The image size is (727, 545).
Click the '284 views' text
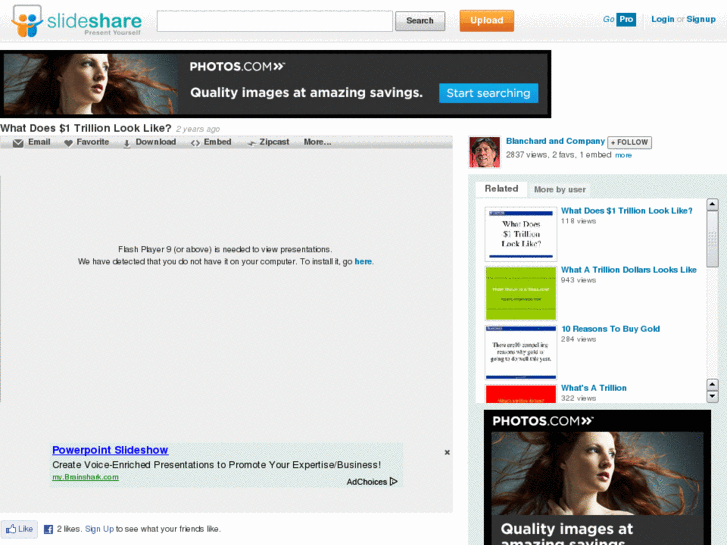578,340
